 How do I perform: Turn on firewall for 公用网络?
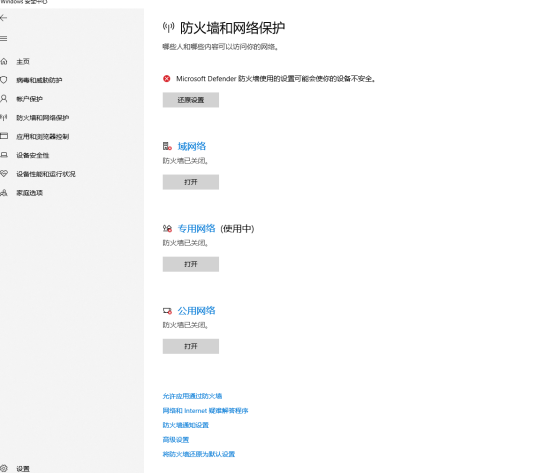click(x=191, y=346)
